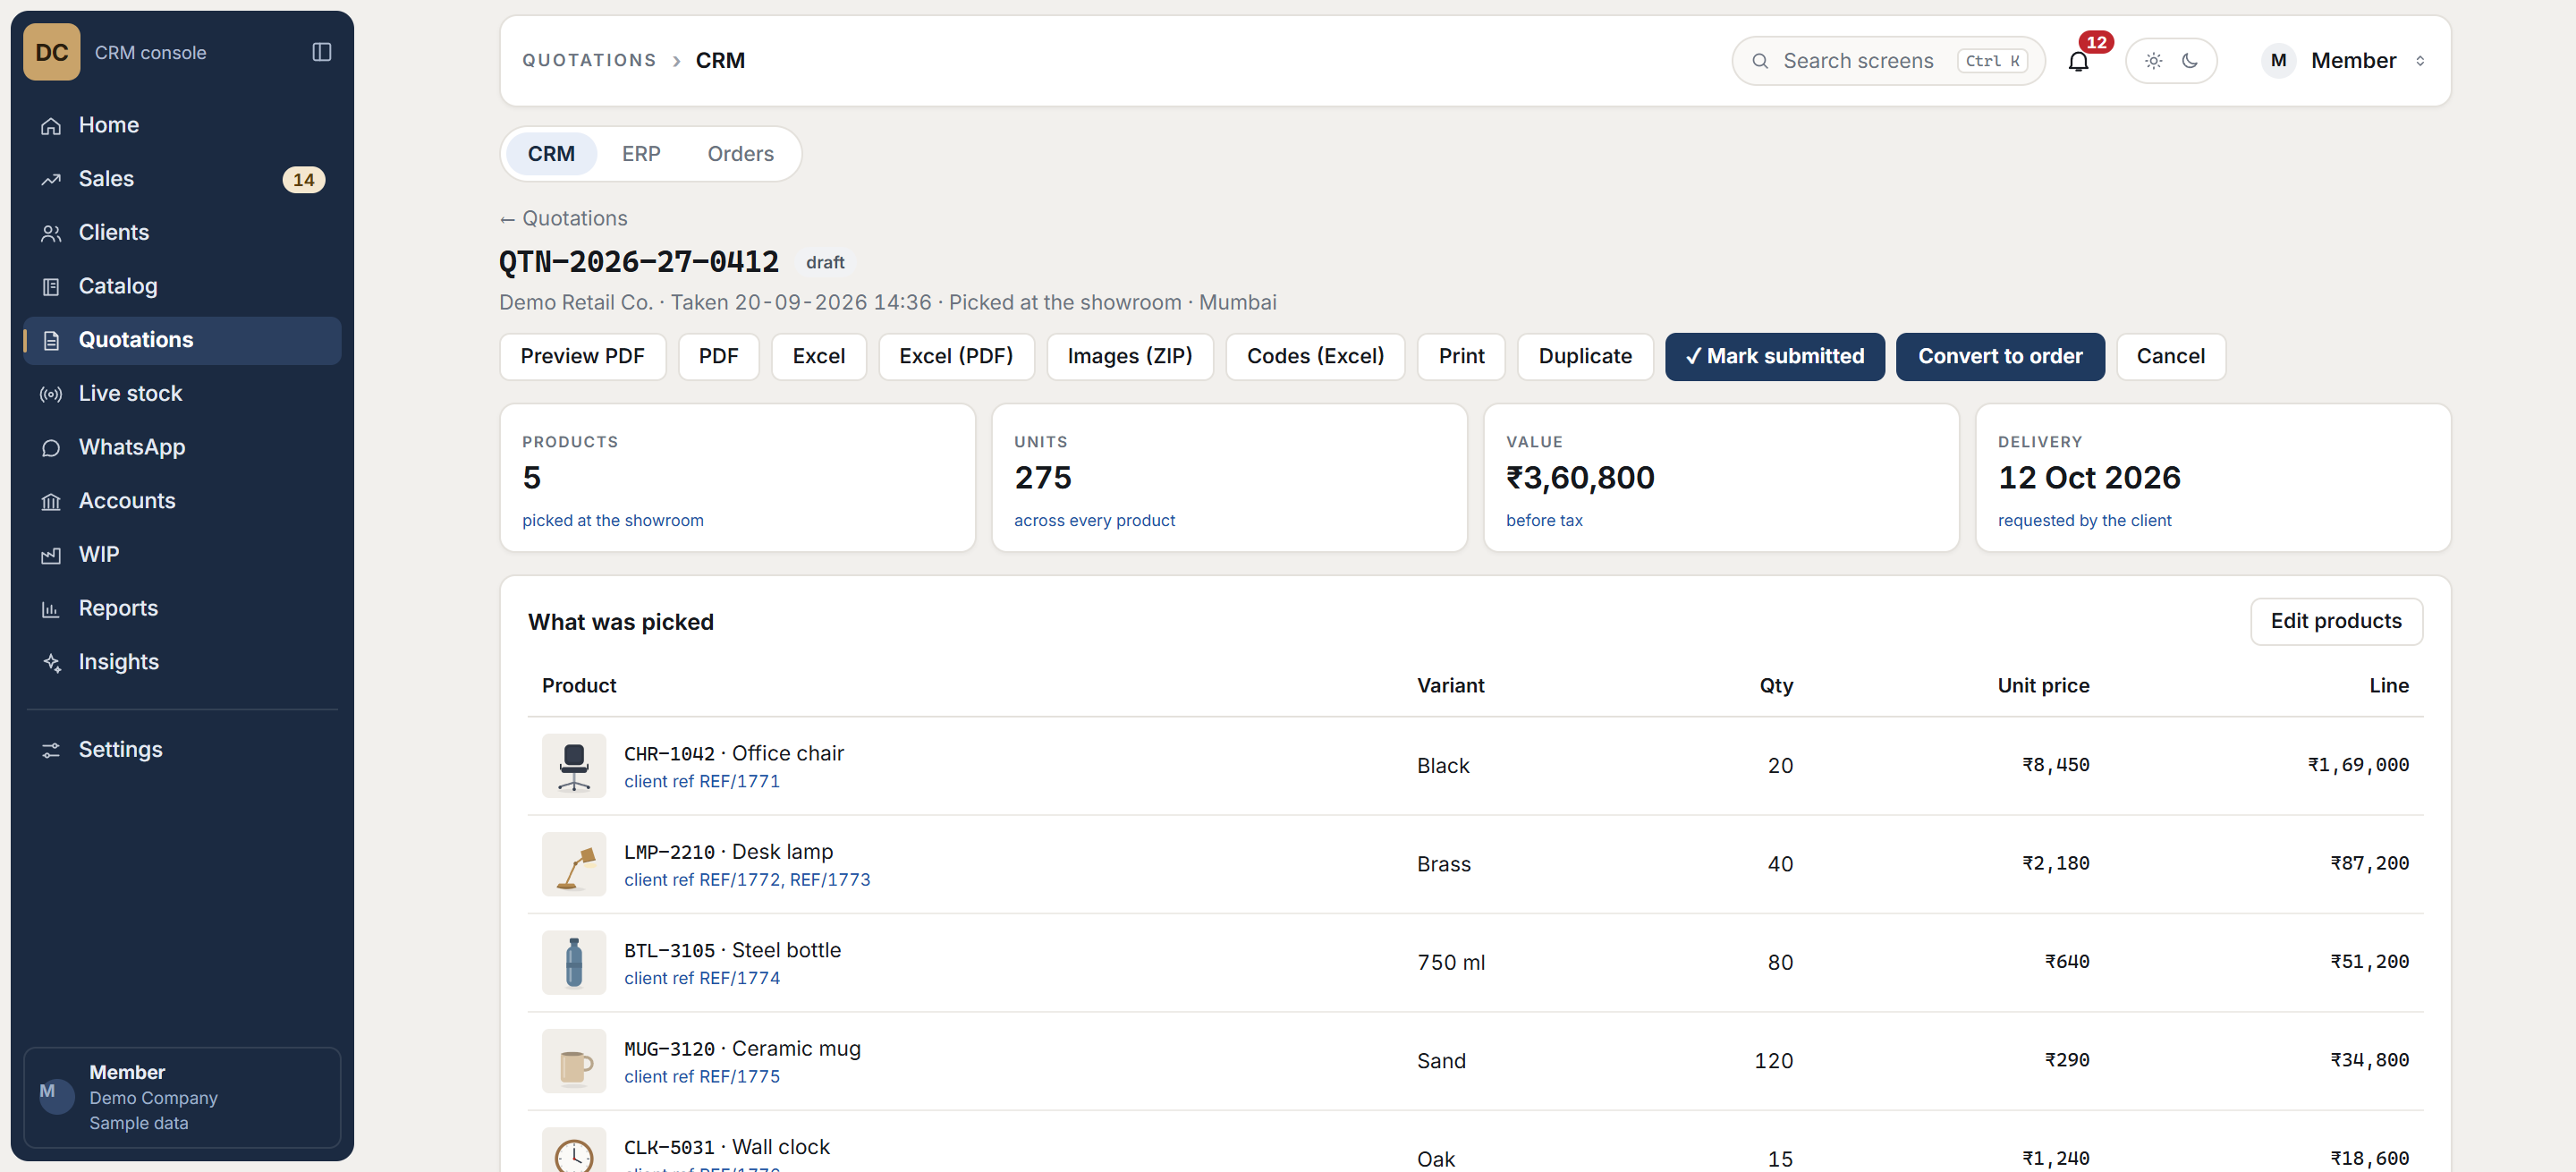Click Quotations breadcrumb in header
The height and width of the screenshot is (1172, 2576).
tap(589, 61)
